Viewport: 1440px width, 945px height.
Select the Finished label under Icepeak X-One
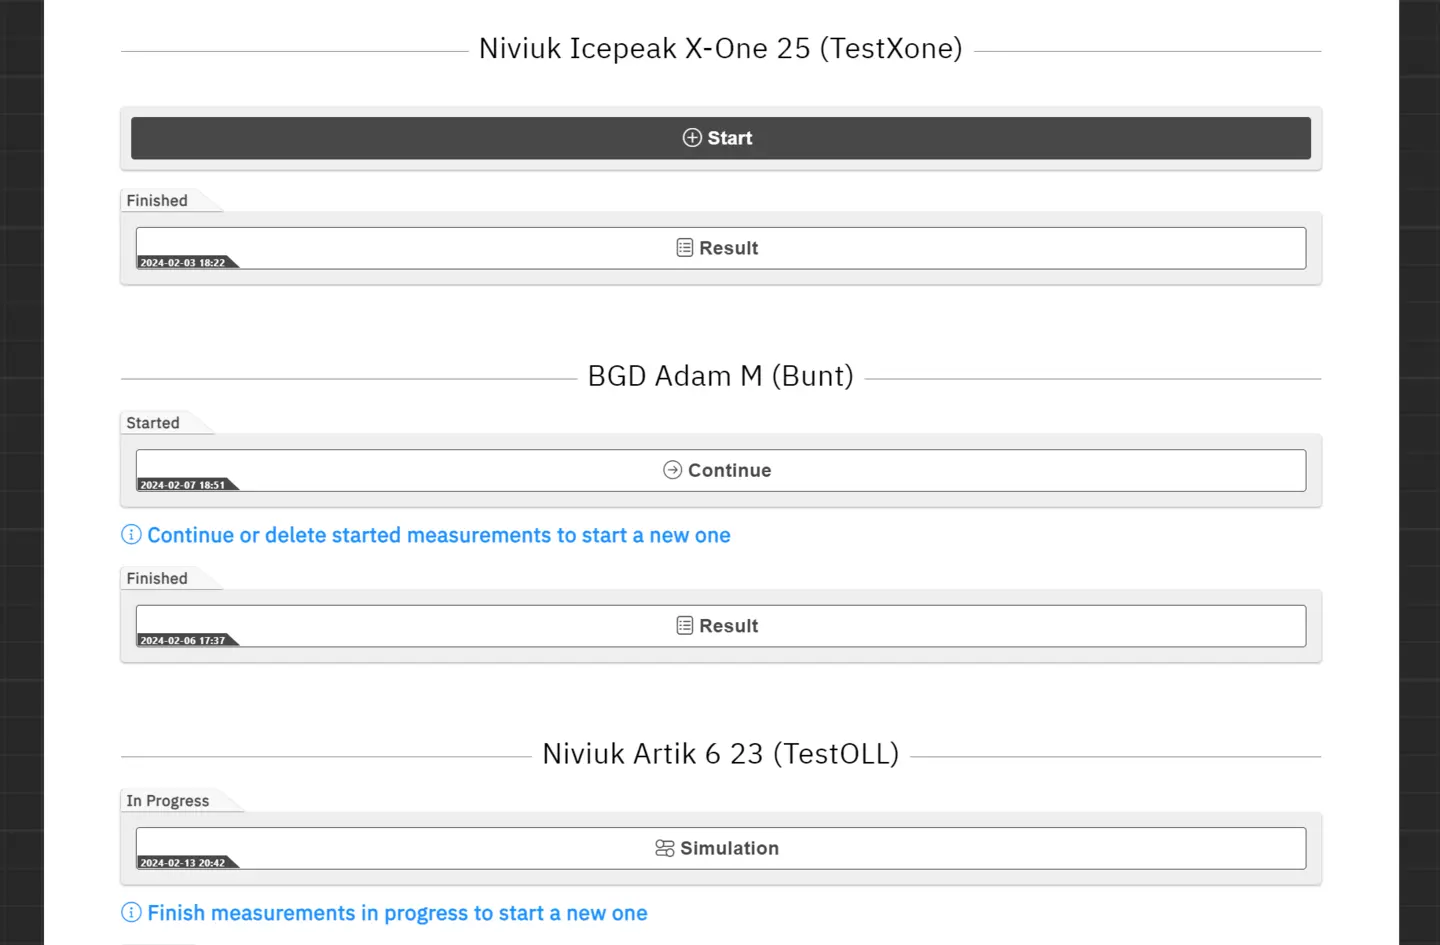(157, 201)
